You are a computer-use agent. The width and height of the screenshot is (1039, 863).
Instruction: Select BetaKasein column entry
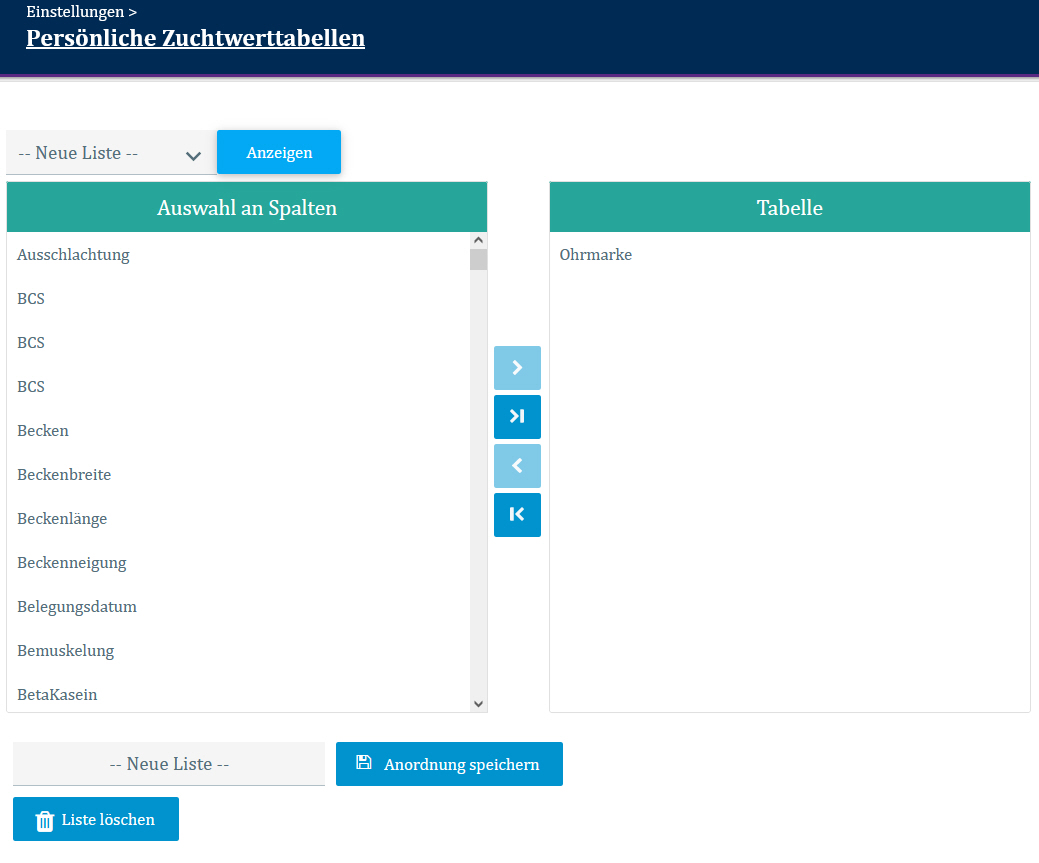coord(57,695)
